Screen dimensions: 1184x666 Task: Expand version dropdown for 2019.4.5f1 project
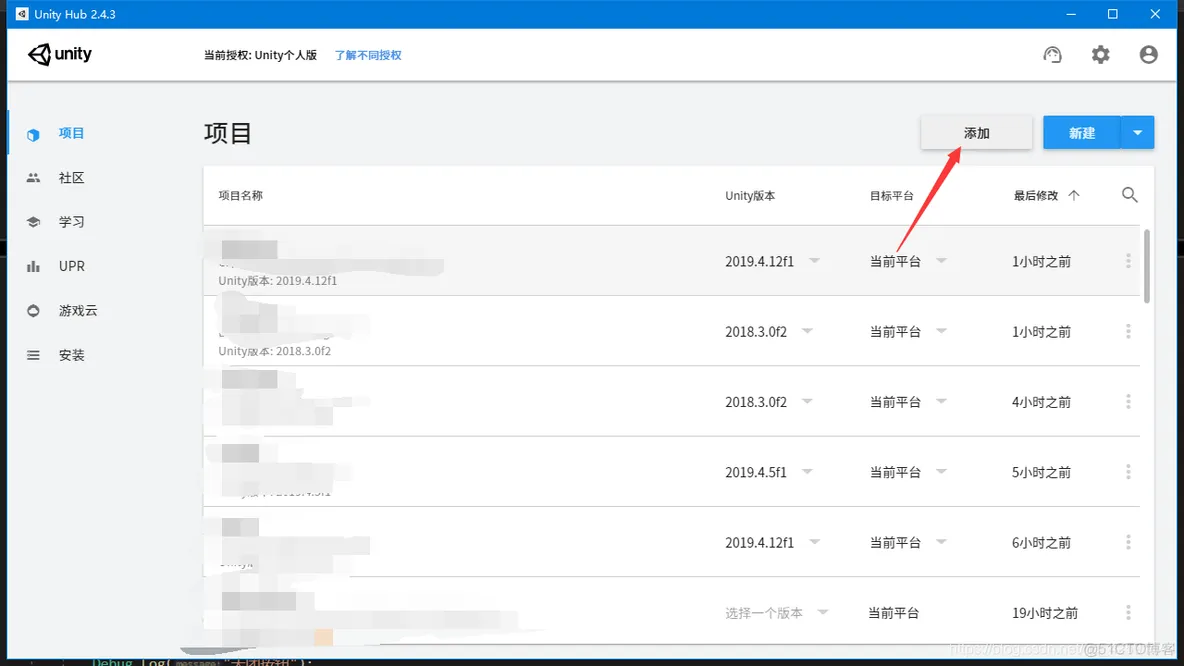click(x=807, y=471)
